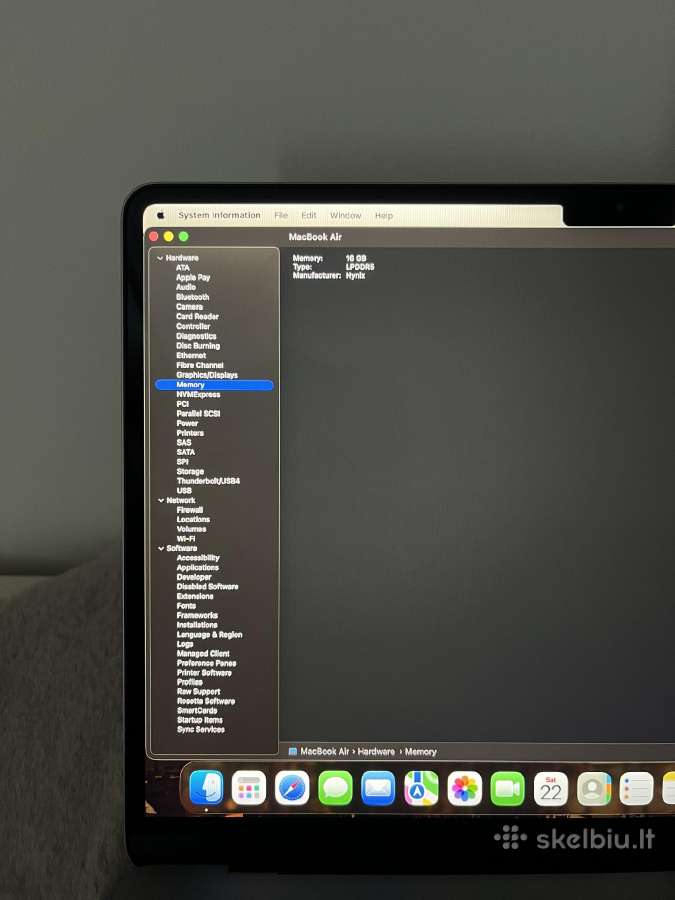The width and height of the screenshot is (675, 900).
Task: Select Card Reader in the sidebar
Action: (197, 316)
